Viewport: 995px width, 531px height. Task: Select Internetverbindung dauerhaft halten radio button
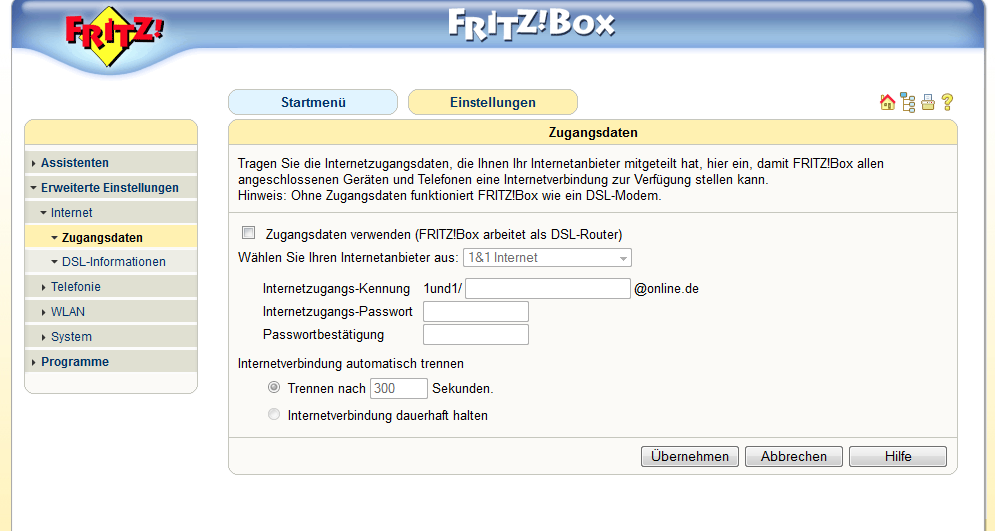(273, 414)
